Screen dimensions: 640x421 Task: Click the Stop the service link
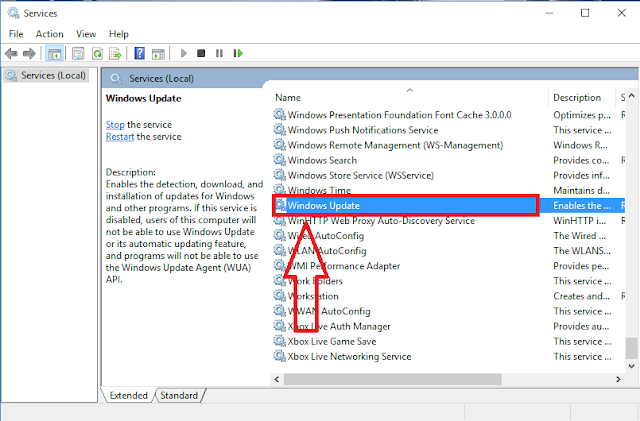click(x=115, y=125)
